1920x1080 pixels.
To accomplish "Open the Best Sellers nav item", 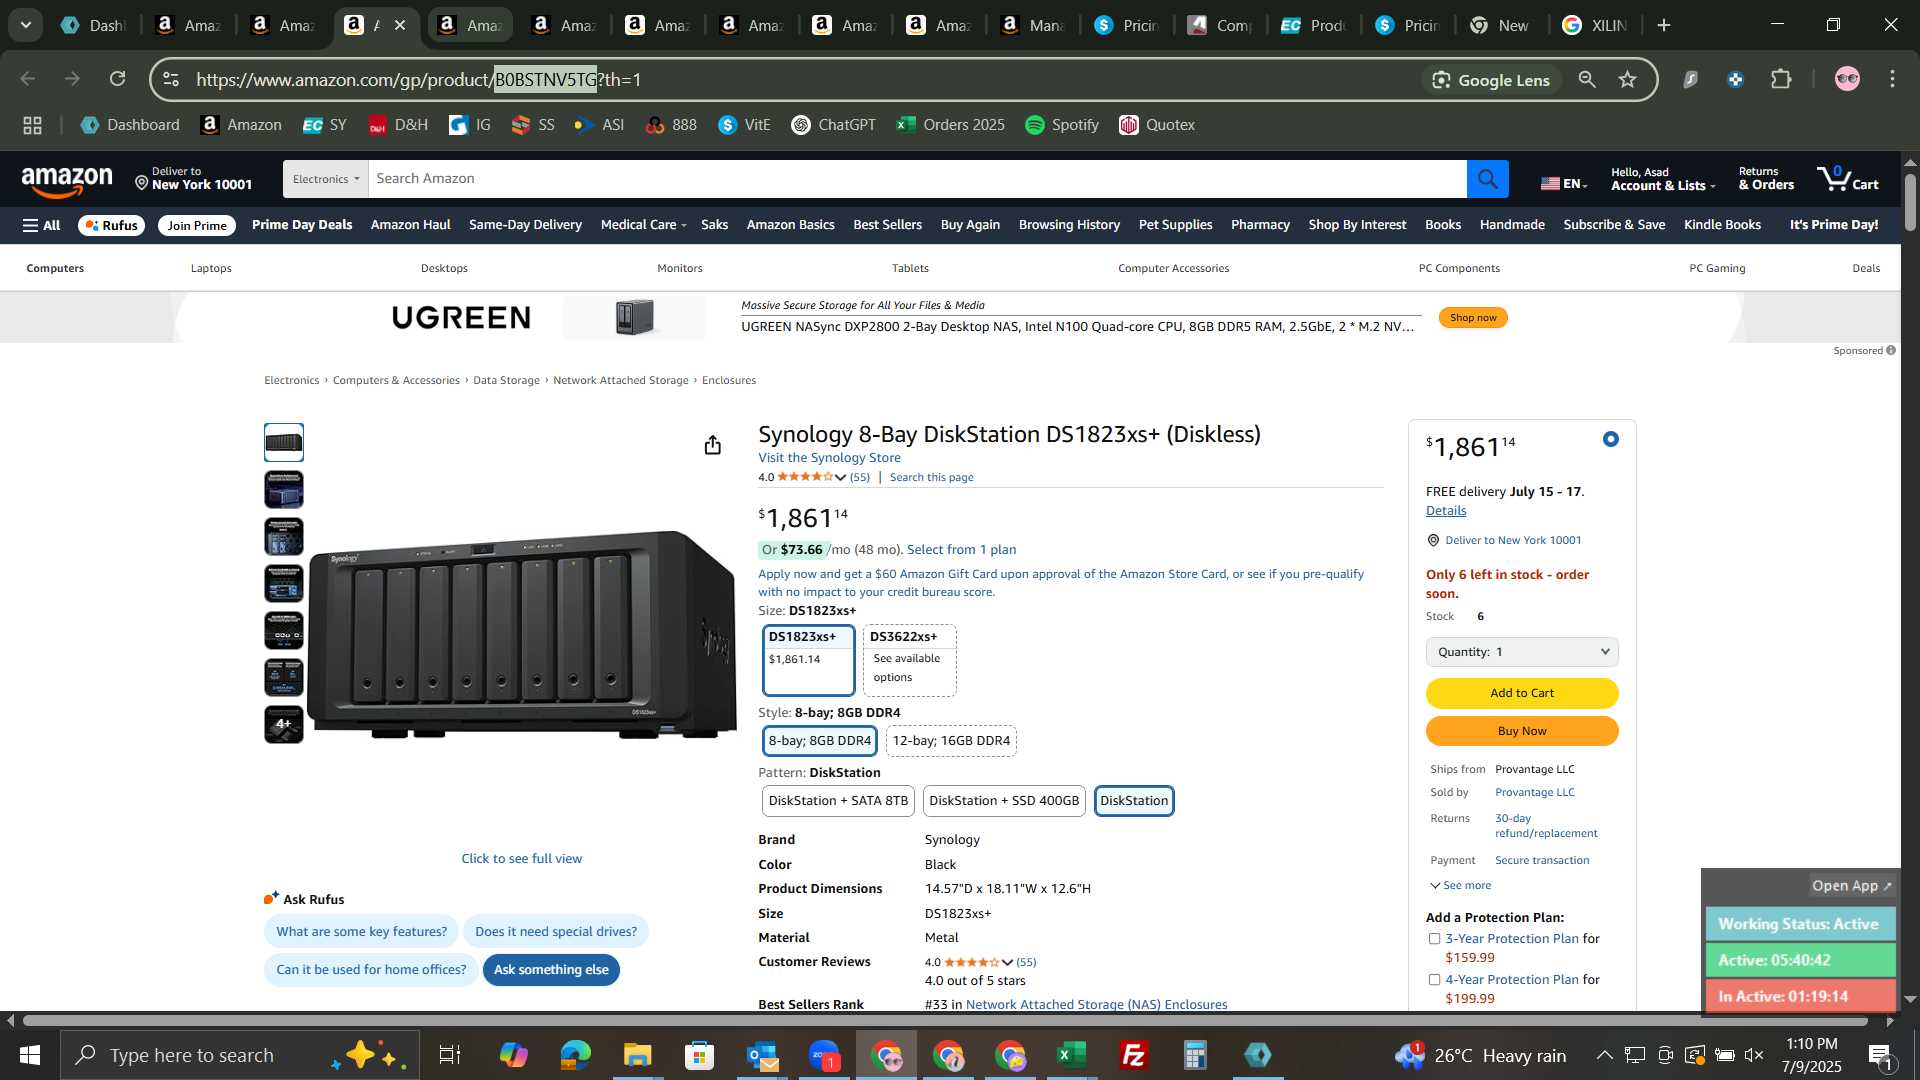I will (887, 225).
